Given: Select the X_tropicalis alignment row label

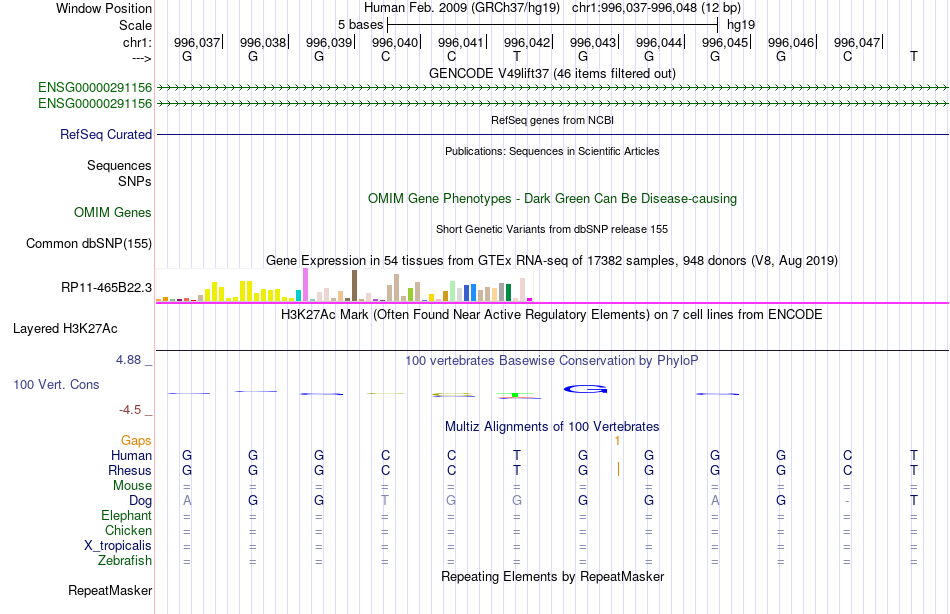Looking at the screenshot, I should (x=118, y=546).
